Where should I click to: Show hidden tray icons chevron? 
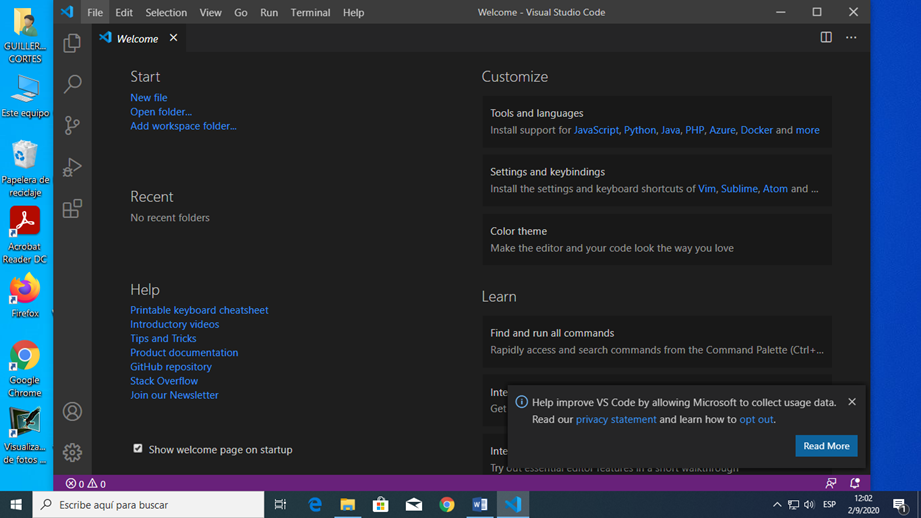coord(777,504)
